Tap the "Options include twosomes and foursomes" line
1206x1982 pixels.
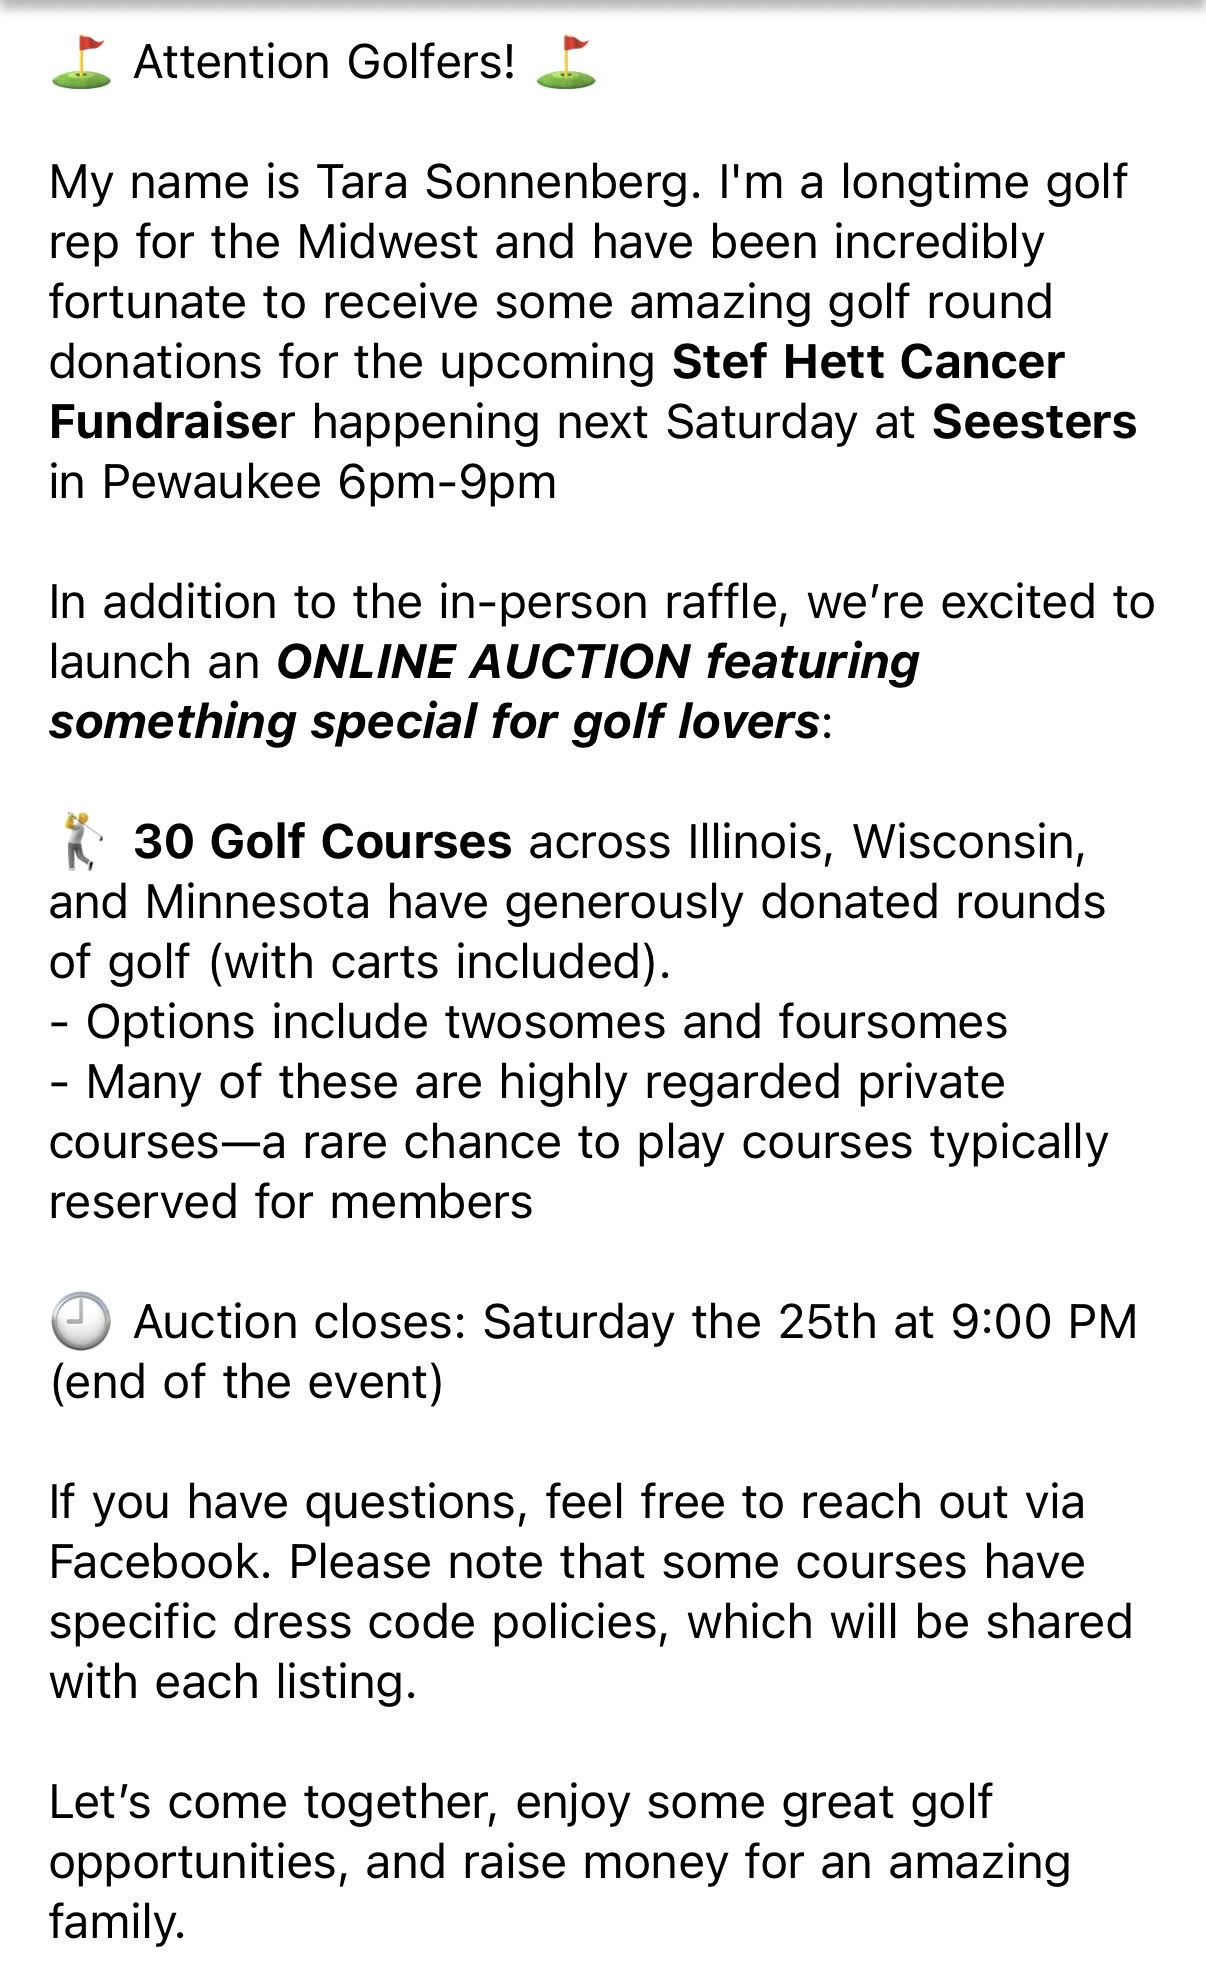pos(546,1022)
